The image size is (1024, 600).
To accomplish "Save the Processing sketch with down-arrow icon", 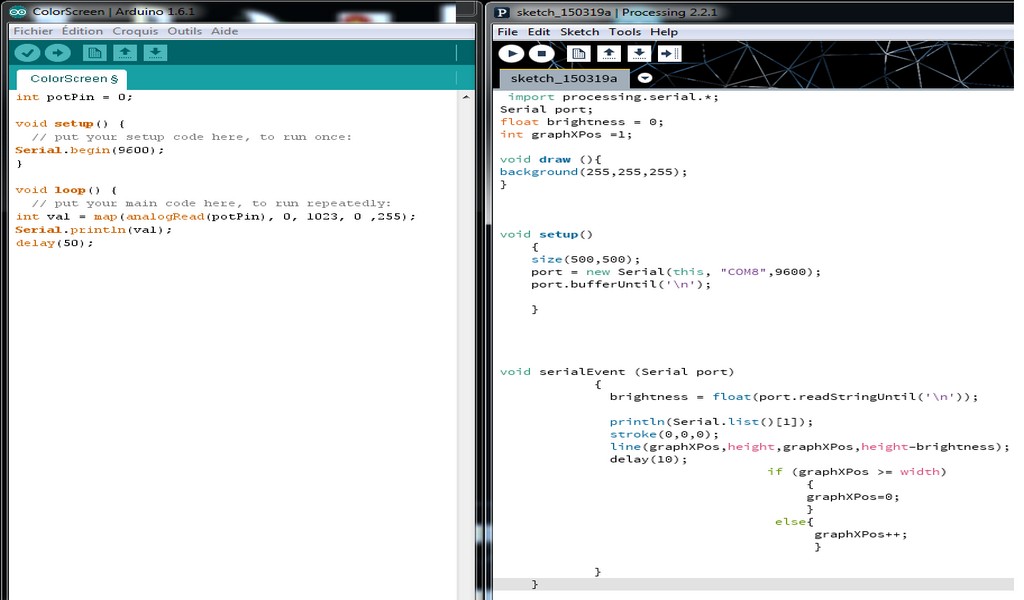I will 638,54.
